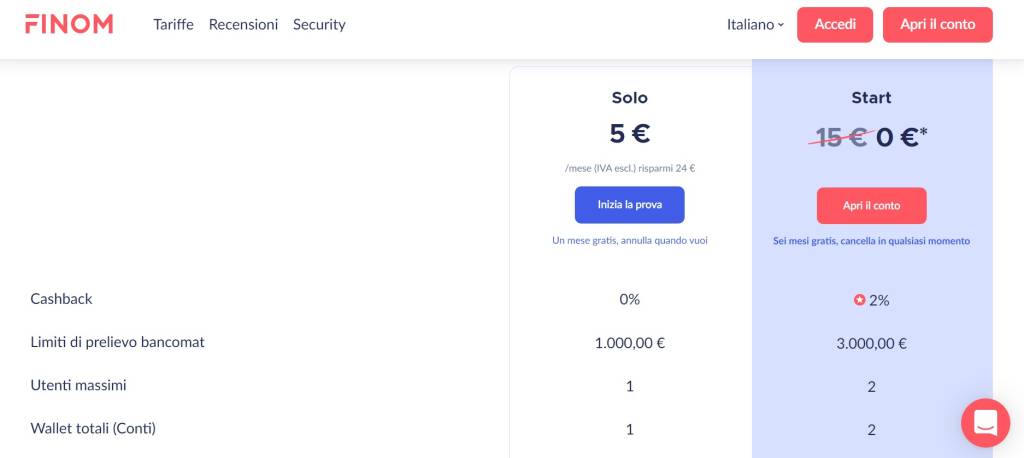This screenshot has height=458, width=1024.
Task: Click Sei mesi gratis cancellation note
Action: 871,241
